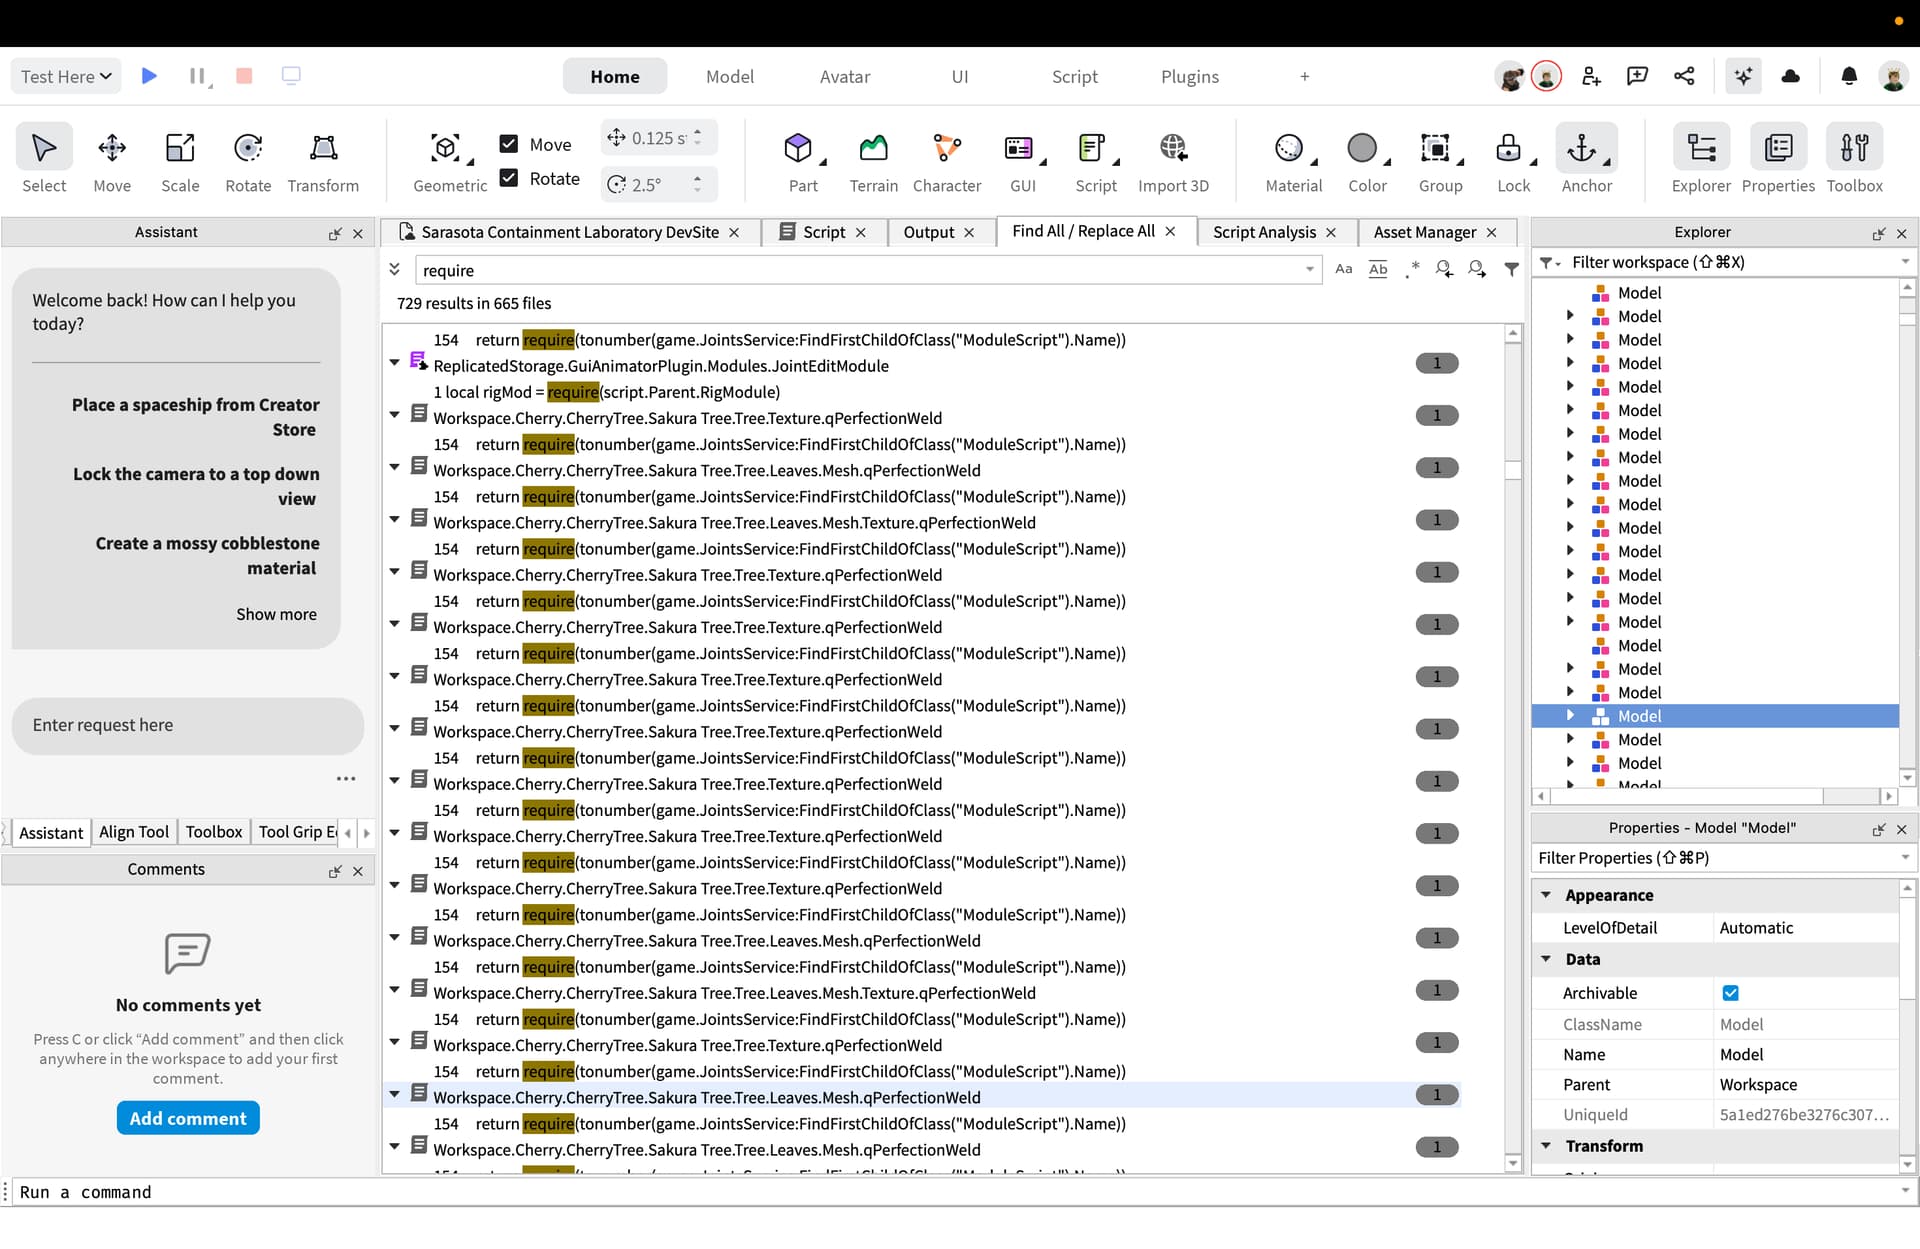The image size is (1920, 1249).
Task: Click Show more in the Assistant panel
Action: [x=277, y=614]
